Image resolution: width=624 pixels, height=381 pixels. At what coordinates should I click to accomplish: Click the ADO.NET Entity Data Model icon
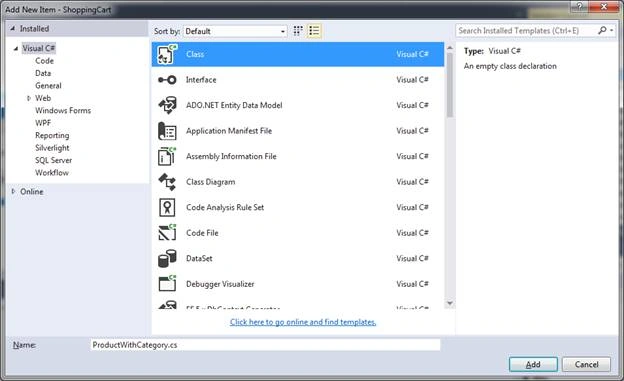coord(167,106)
